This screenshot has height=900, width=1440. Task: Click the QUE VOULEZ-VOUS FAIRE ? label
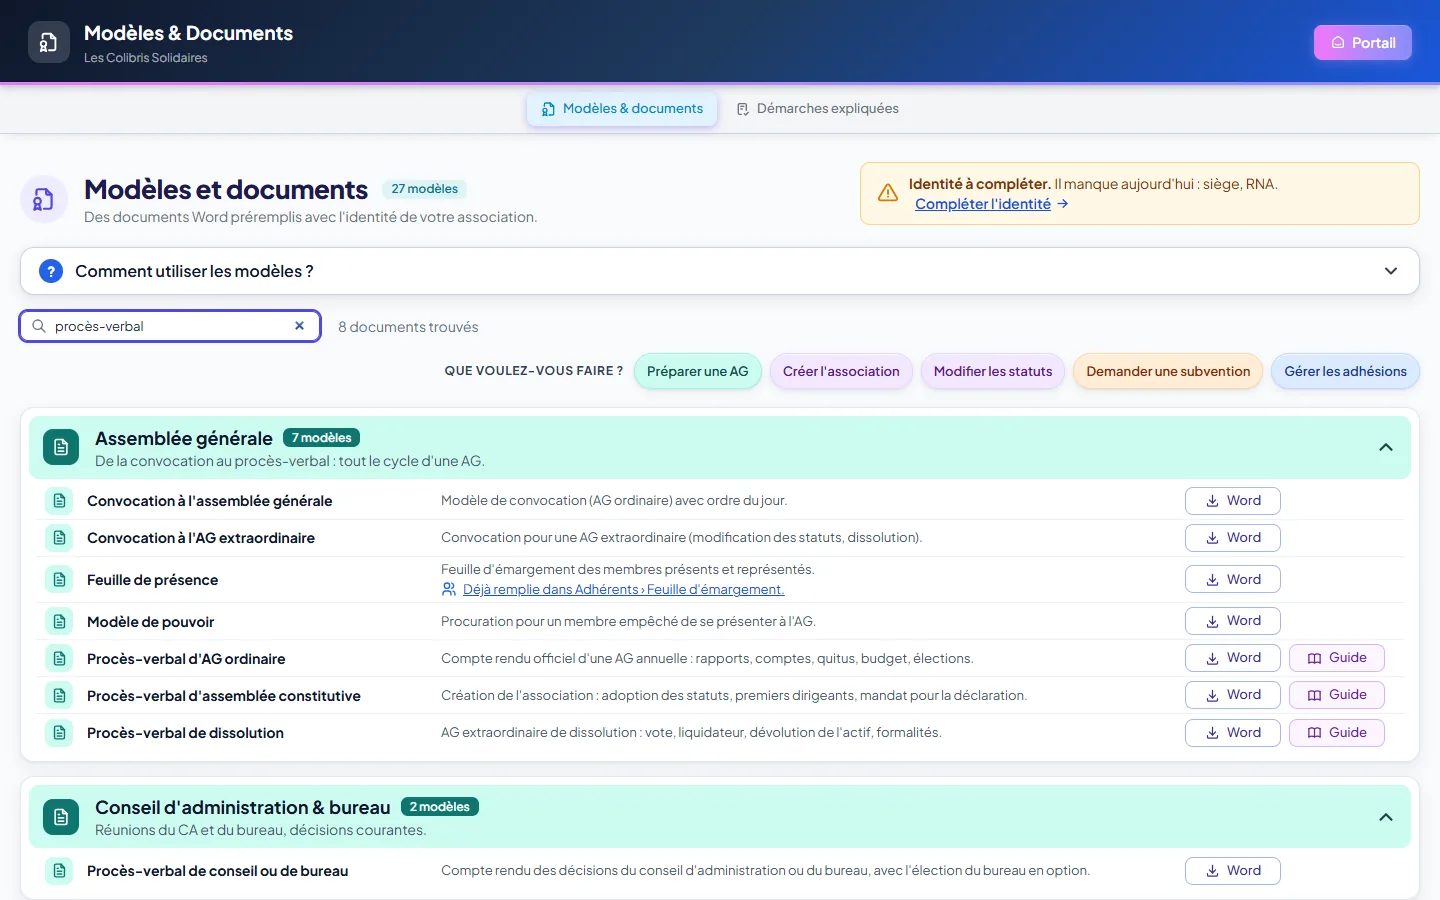(x=534, y=371)
